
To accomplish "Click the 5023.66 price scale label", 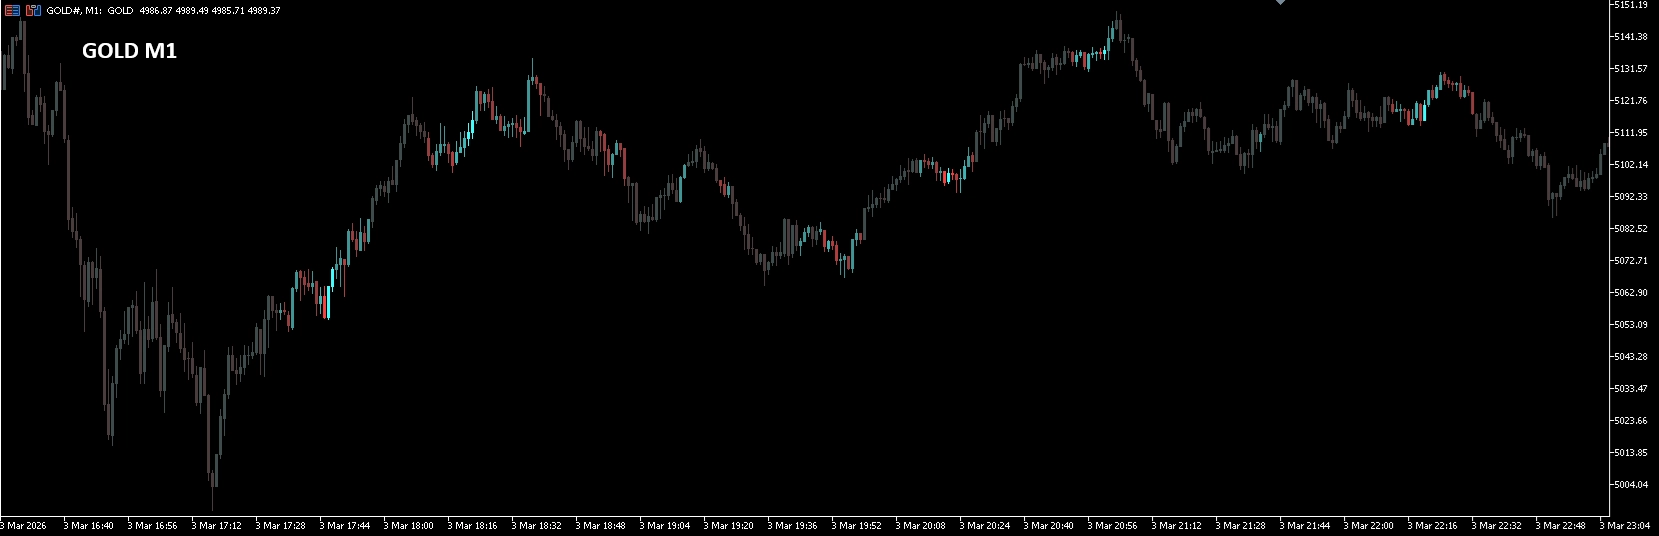I will point(1630,421).
